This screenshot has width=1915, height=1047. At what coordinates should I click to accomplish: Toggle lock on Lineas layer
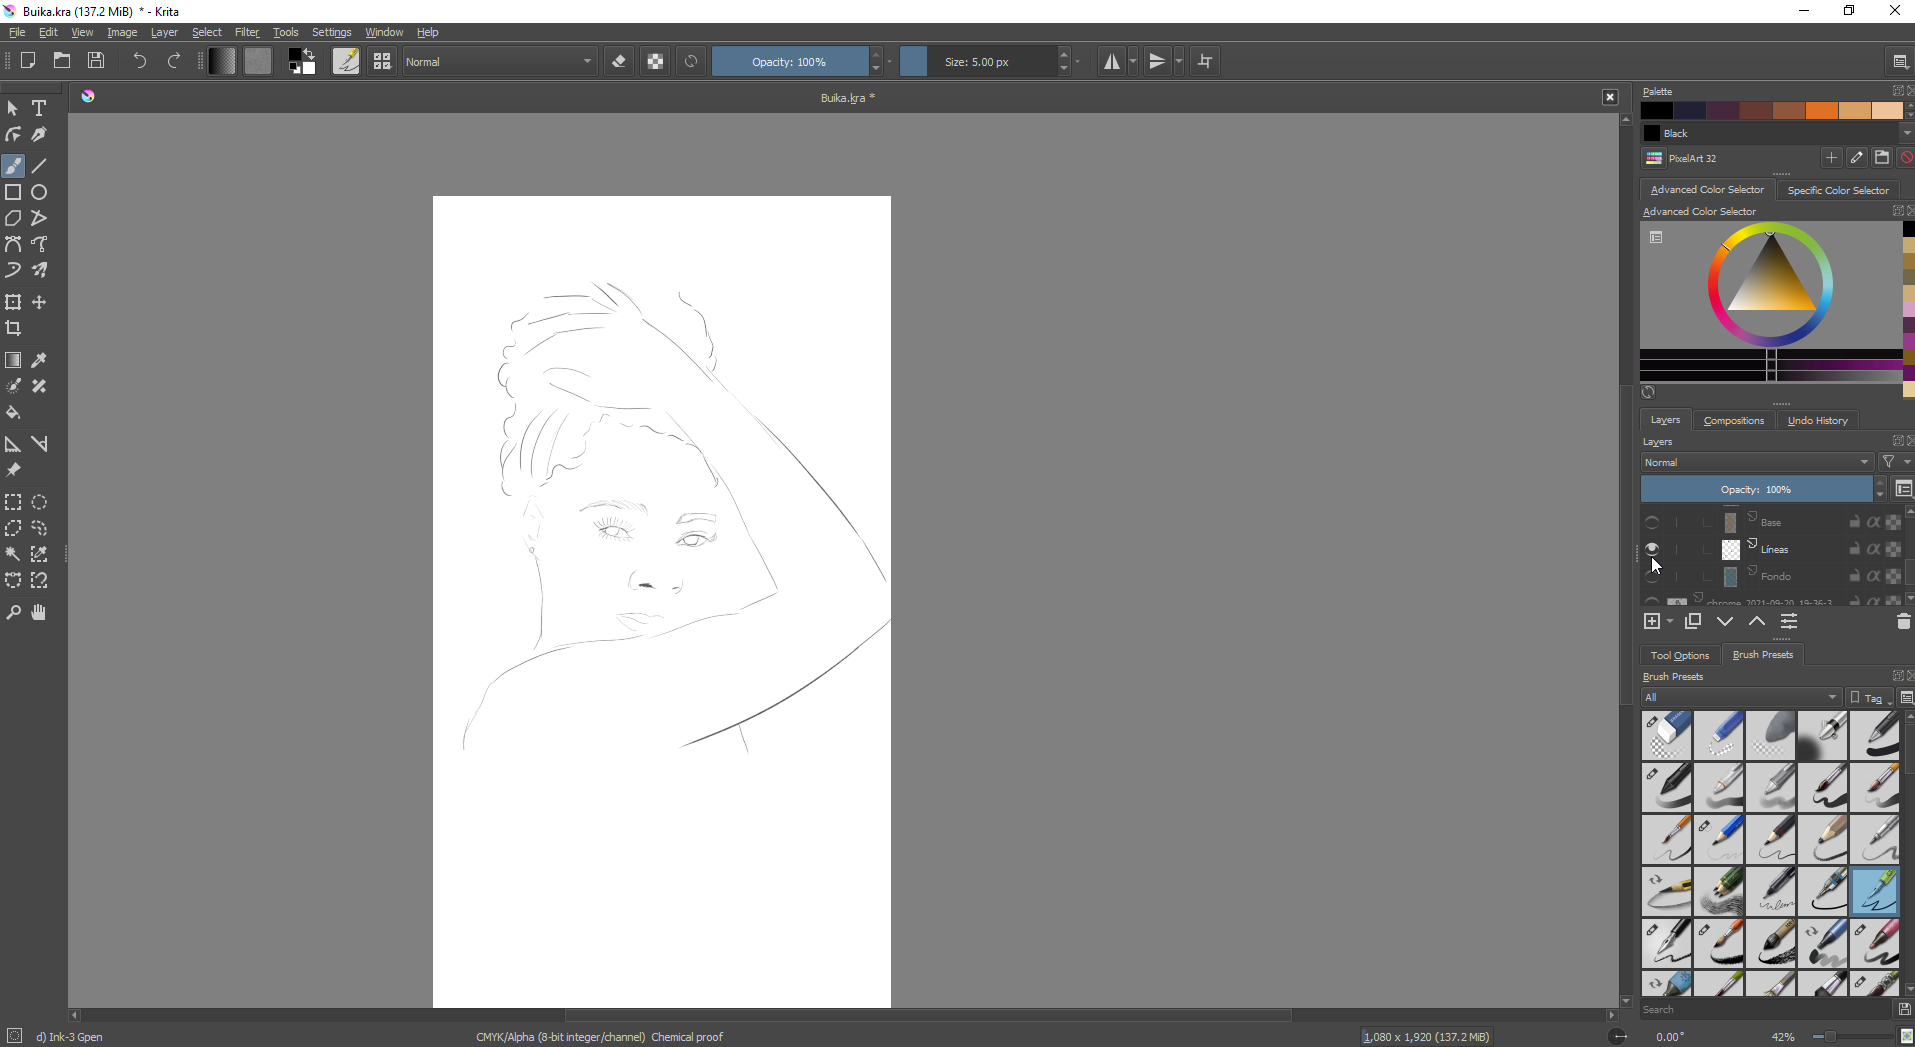[1855, 549]
